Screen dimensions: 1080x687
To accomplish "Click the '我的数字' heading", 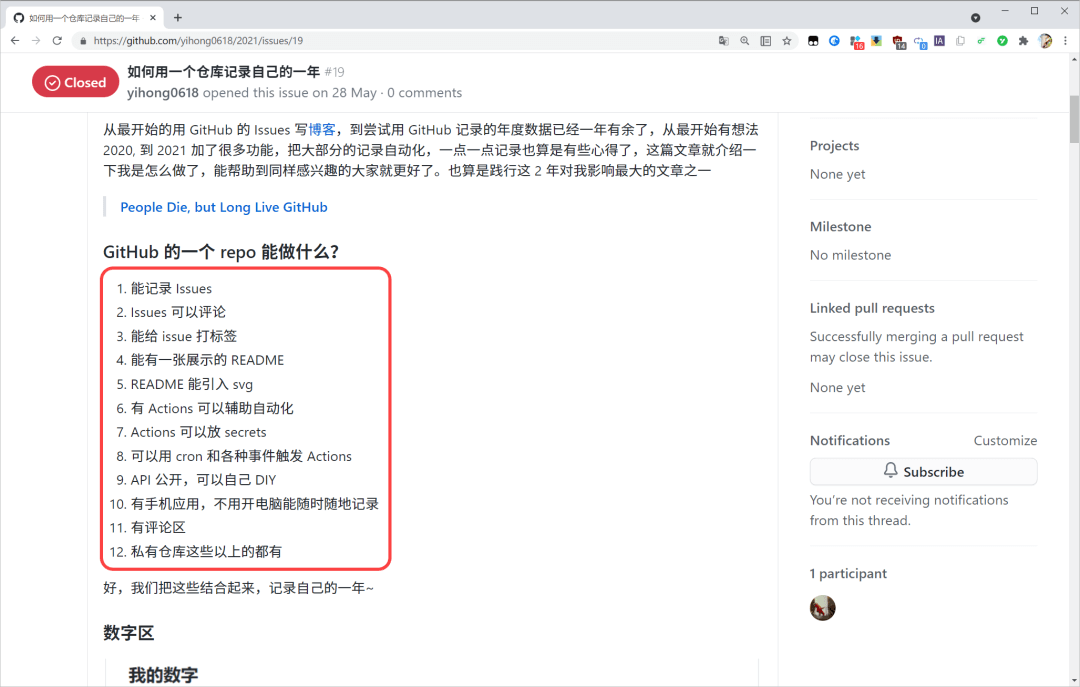I will point(163,675).
